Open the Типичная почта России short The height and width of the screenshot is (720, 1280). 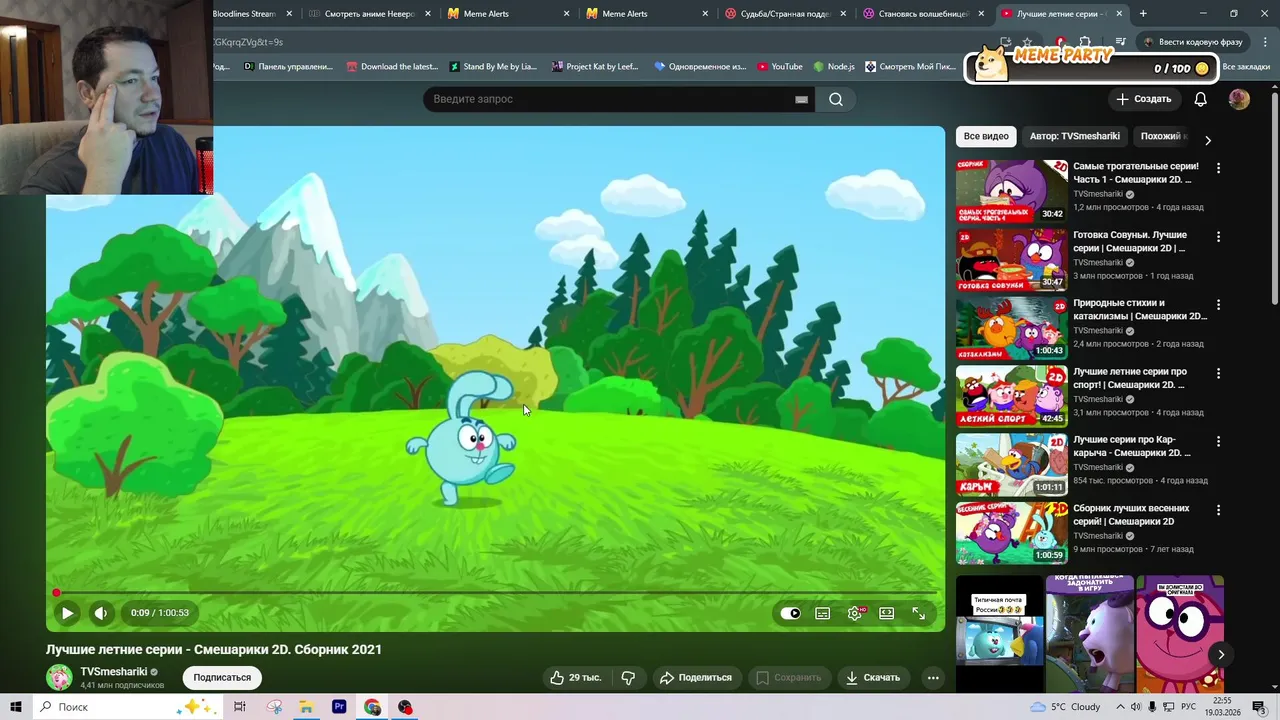pos(999,634)
